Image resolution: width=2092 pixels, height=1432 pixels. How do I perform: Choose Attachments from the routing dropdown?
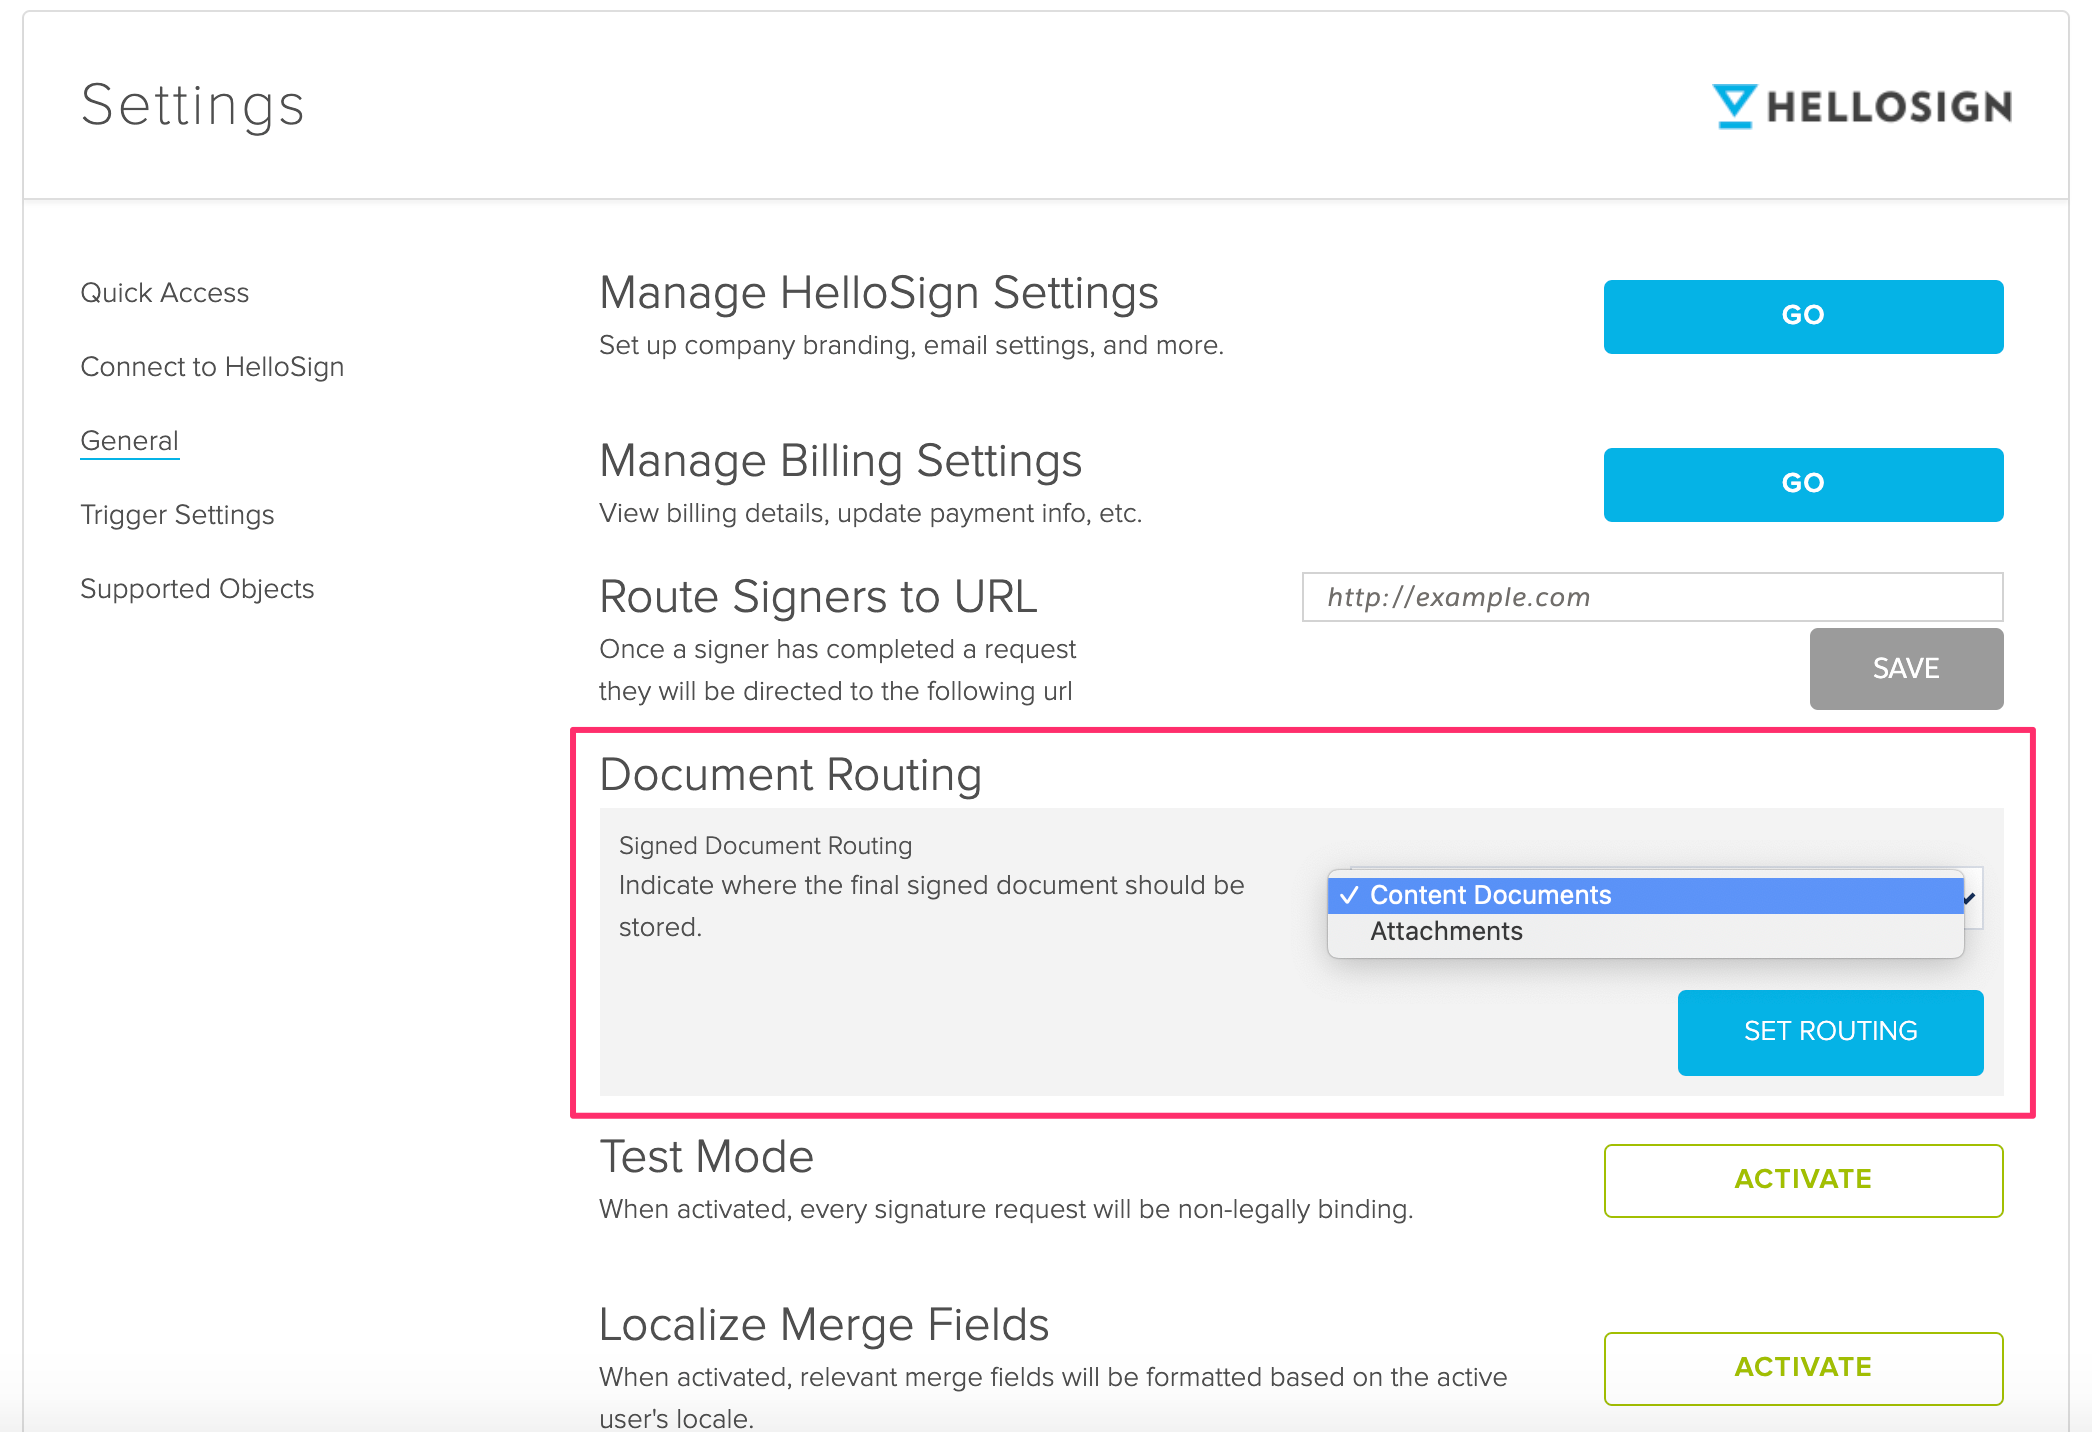tap(1446, 931)
